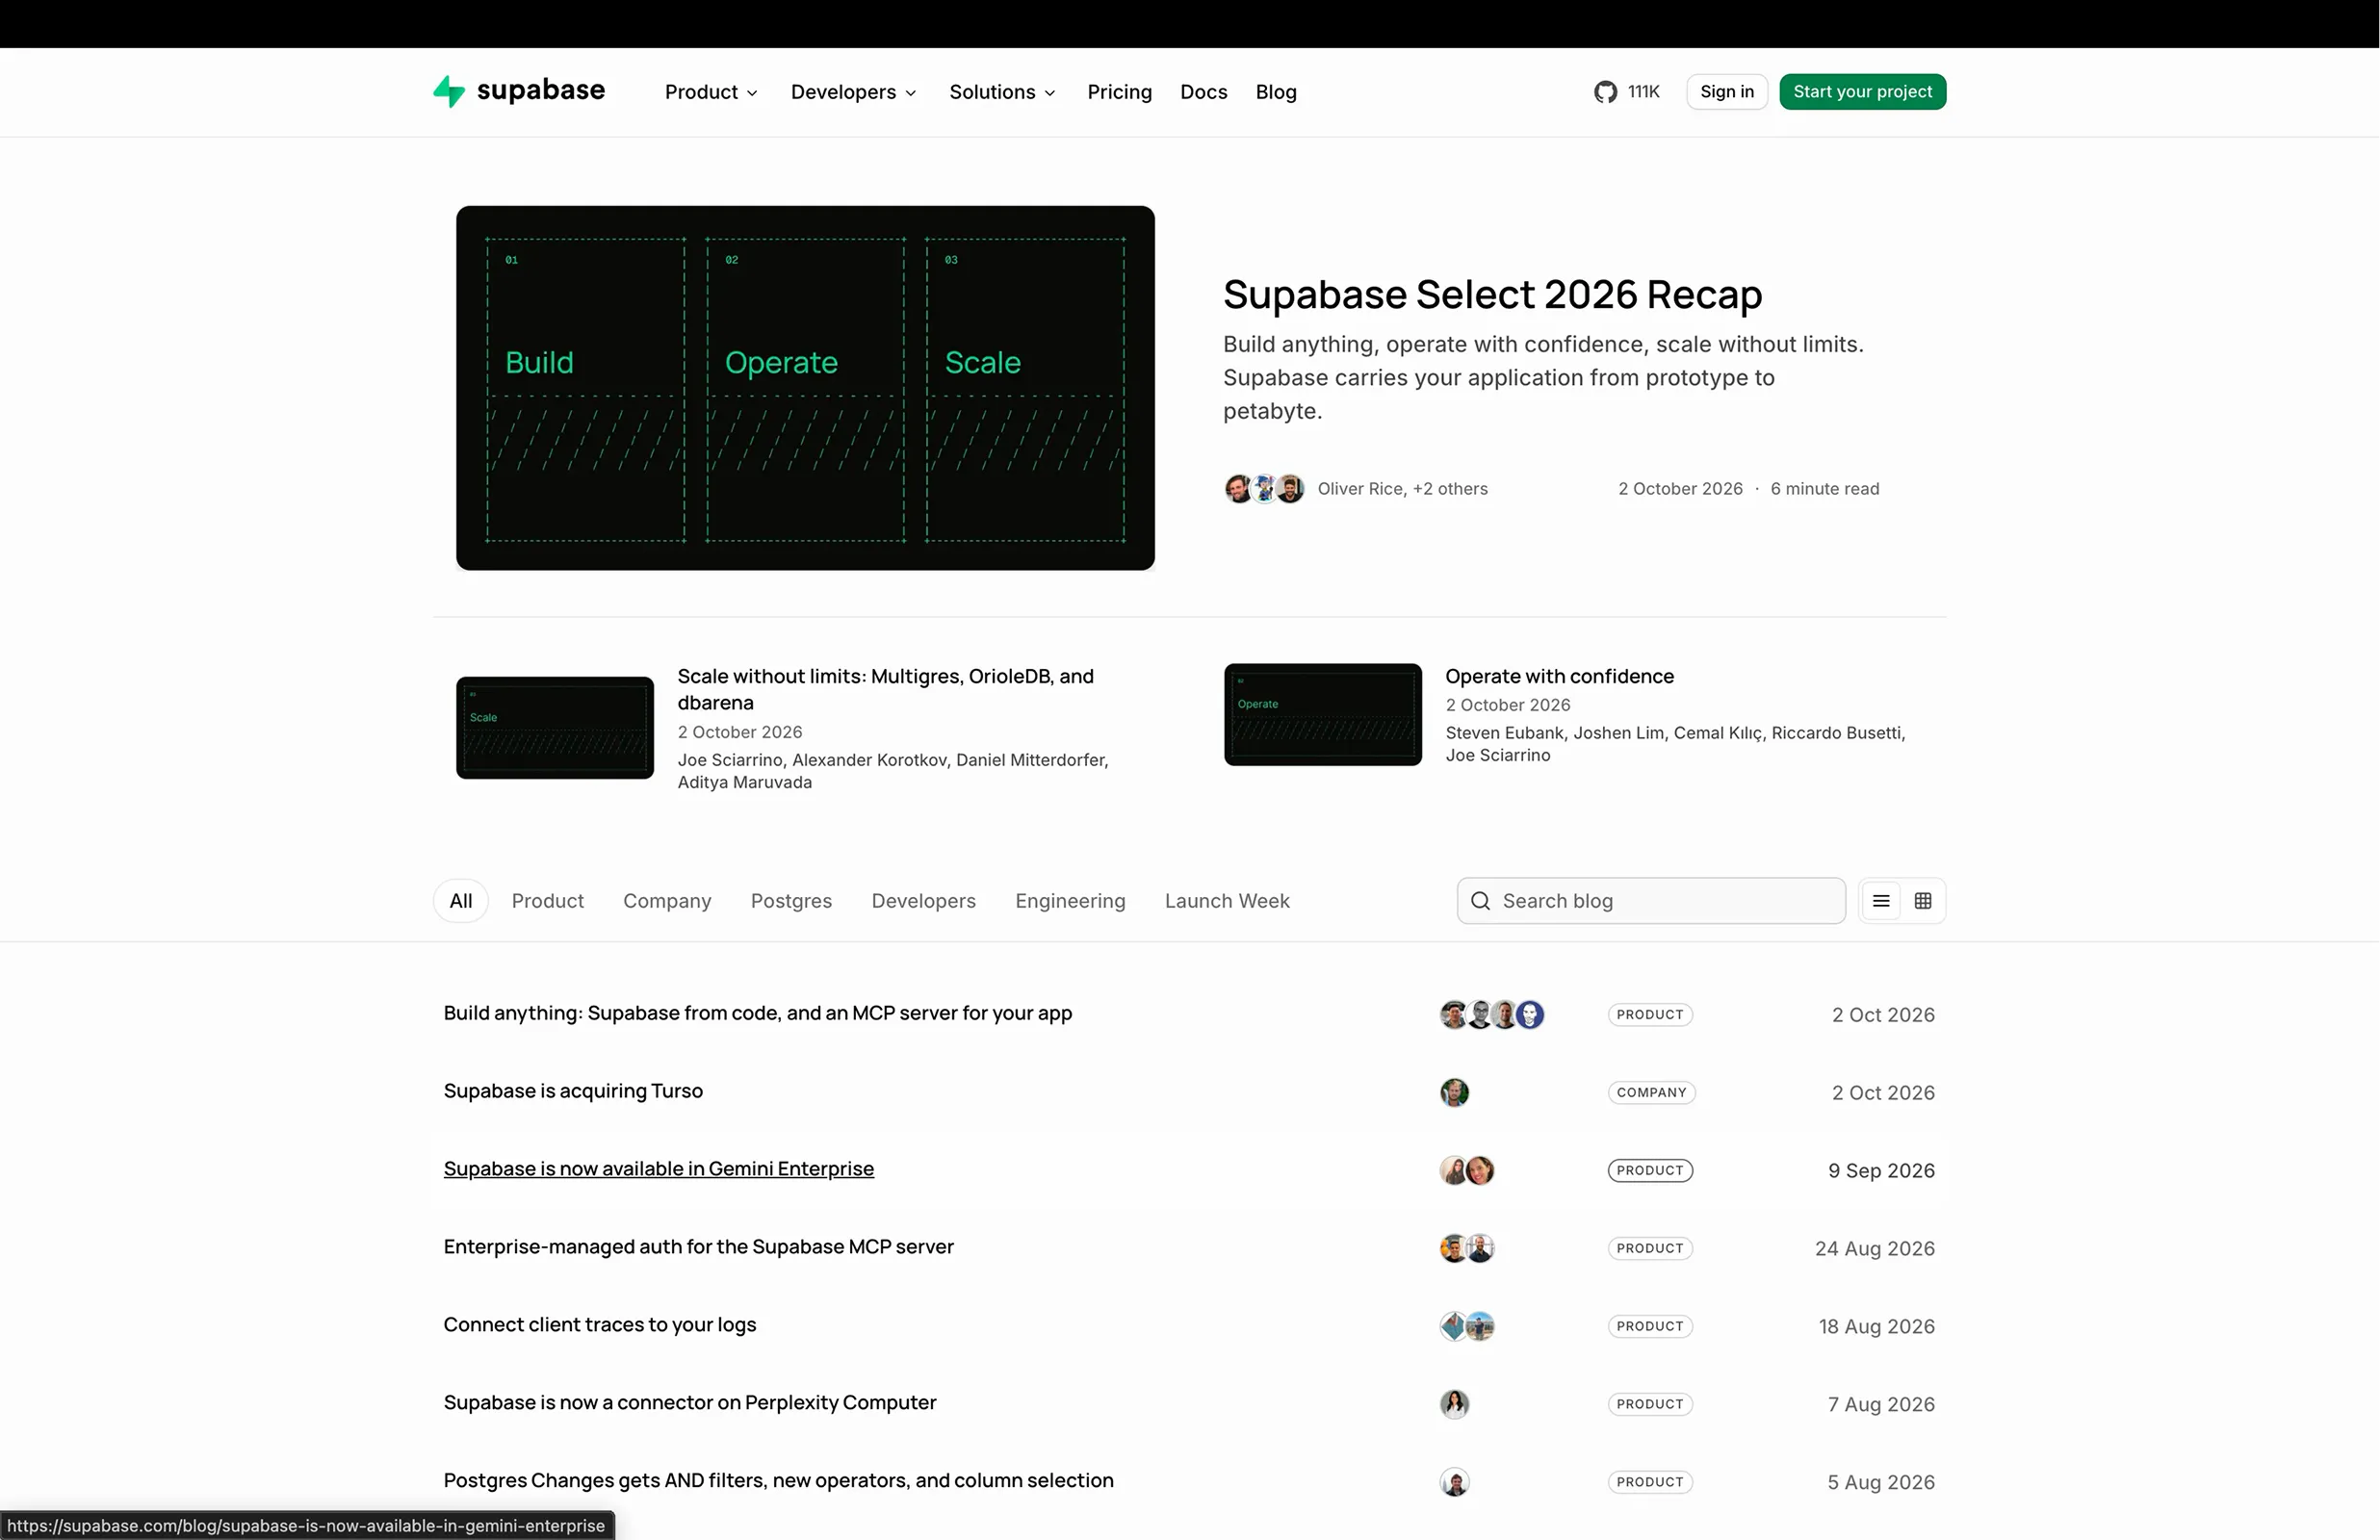
Task: Open the Scale article thumbnail
Action: [x=555, y=728]
